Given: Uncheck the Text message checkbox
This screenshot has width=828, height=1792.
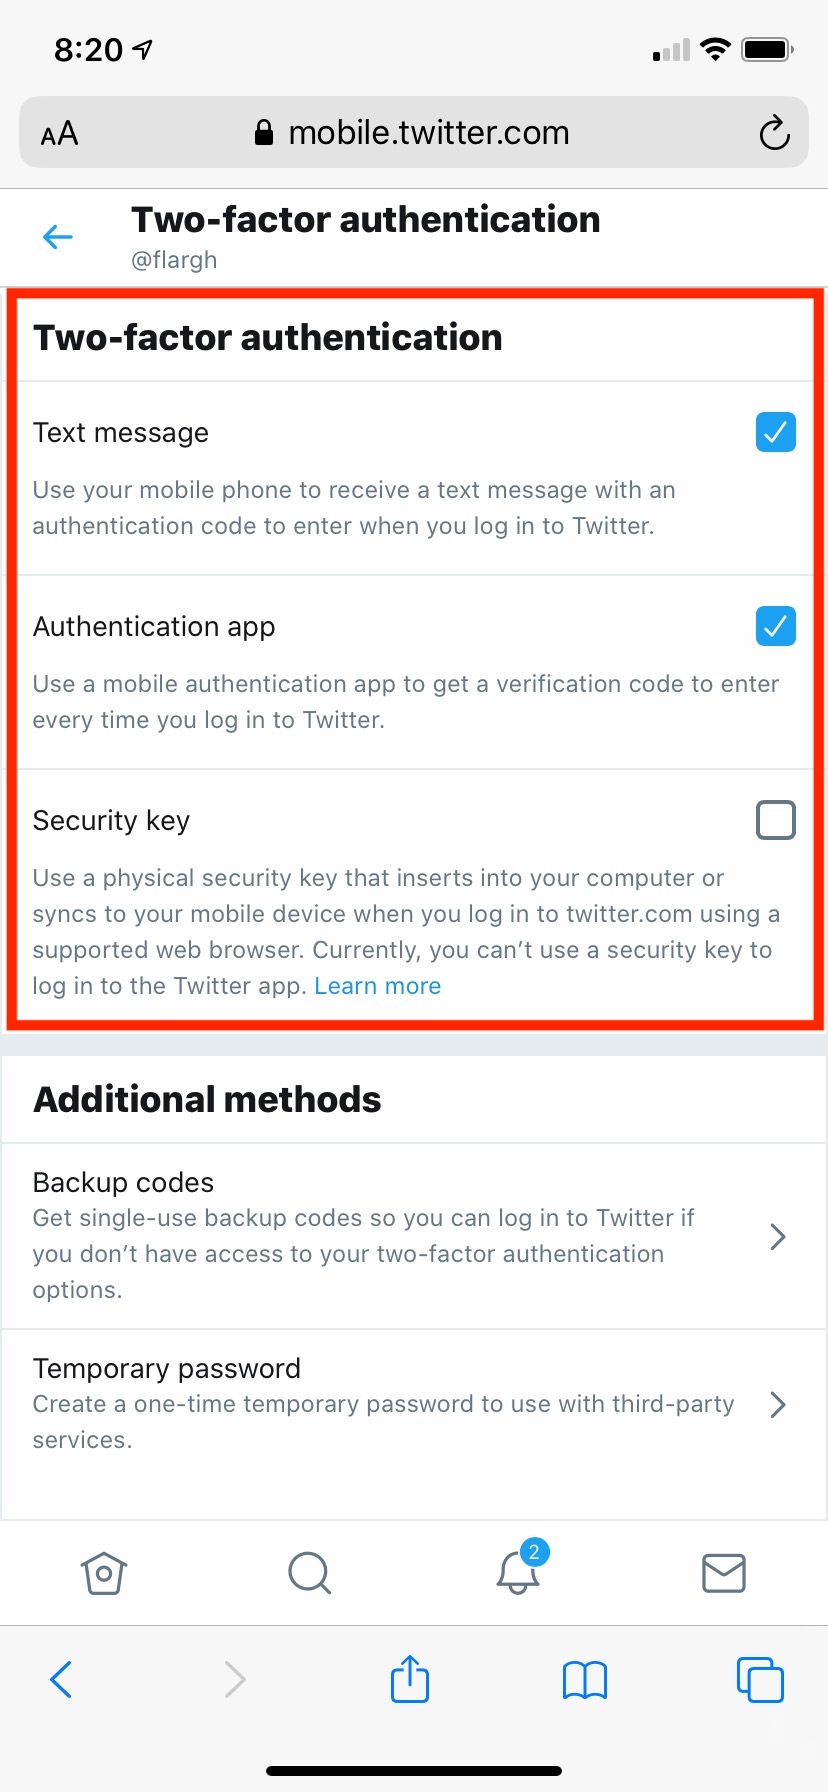Looking at the screenshot, I should pos(776,432).
